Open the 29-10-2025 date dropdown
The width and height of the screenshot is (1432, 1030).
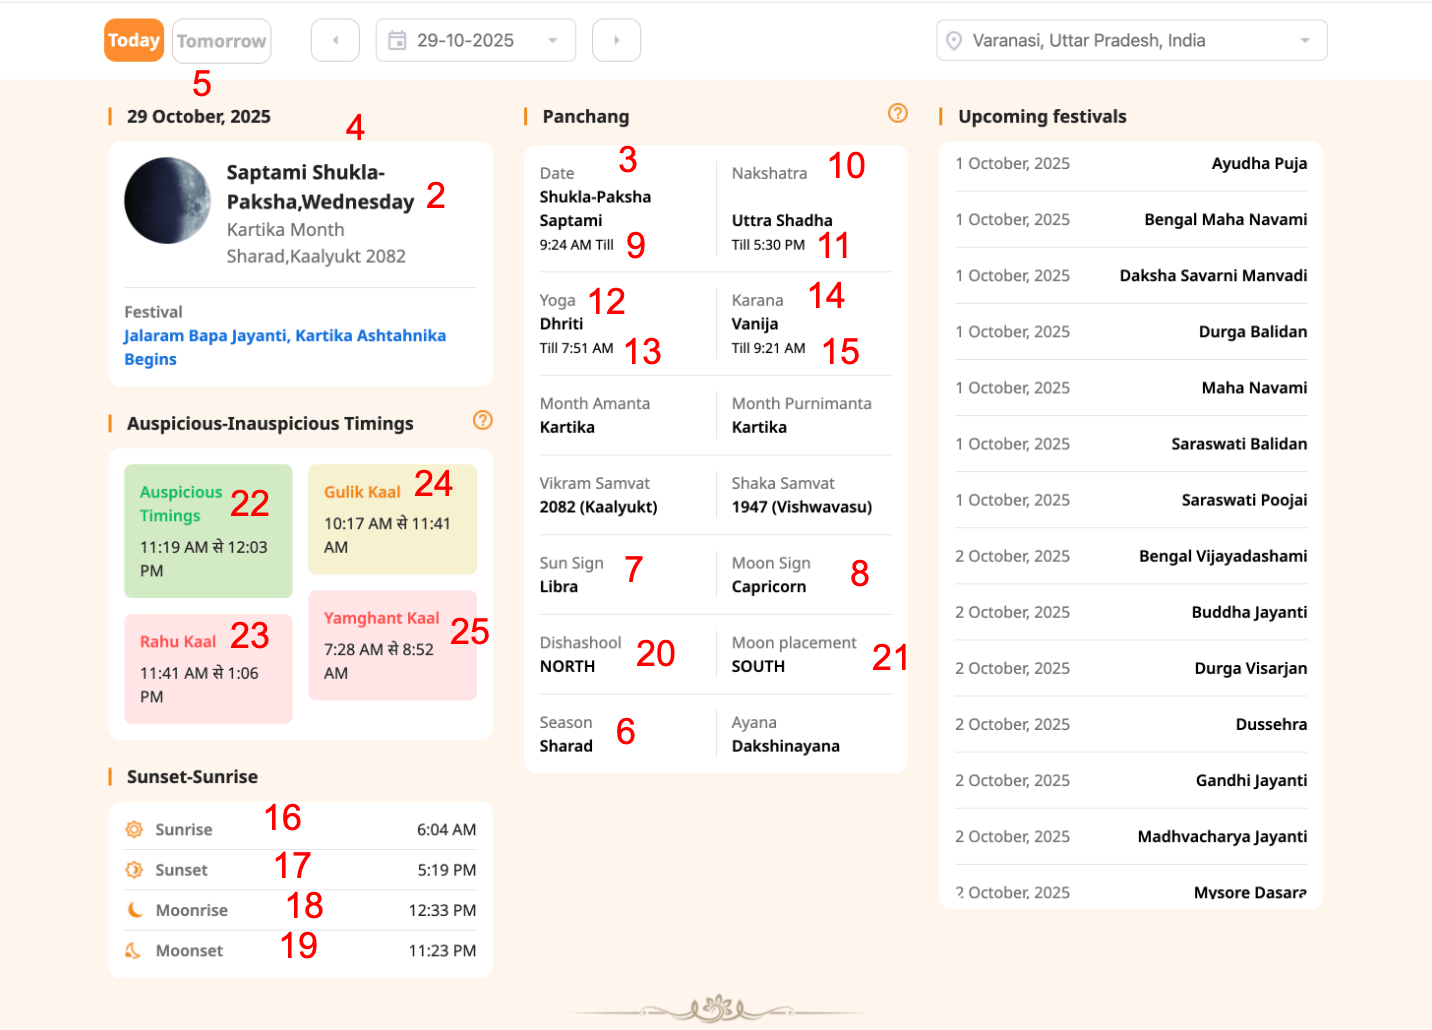(x=475, y=41)
